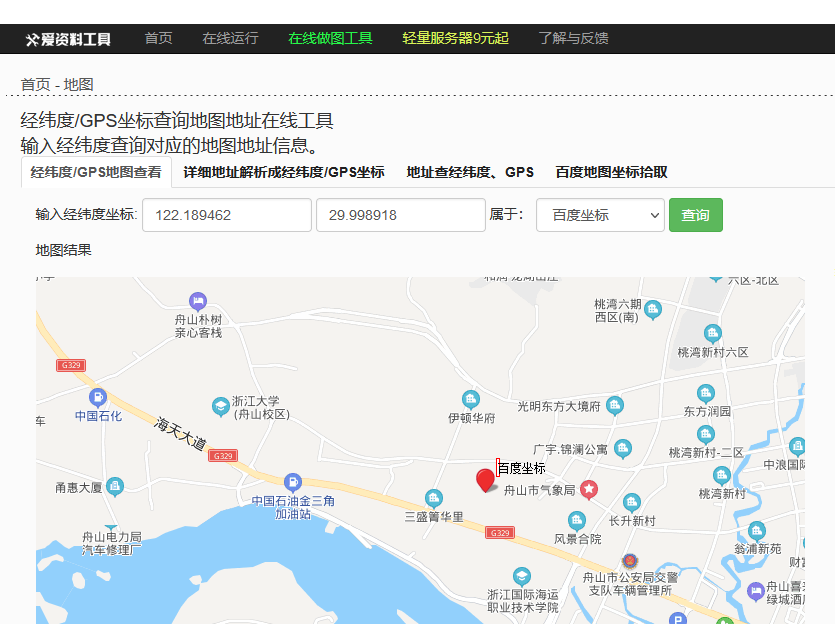Click the G329 road shield label

pyautogui.click(x=223, y=455)
